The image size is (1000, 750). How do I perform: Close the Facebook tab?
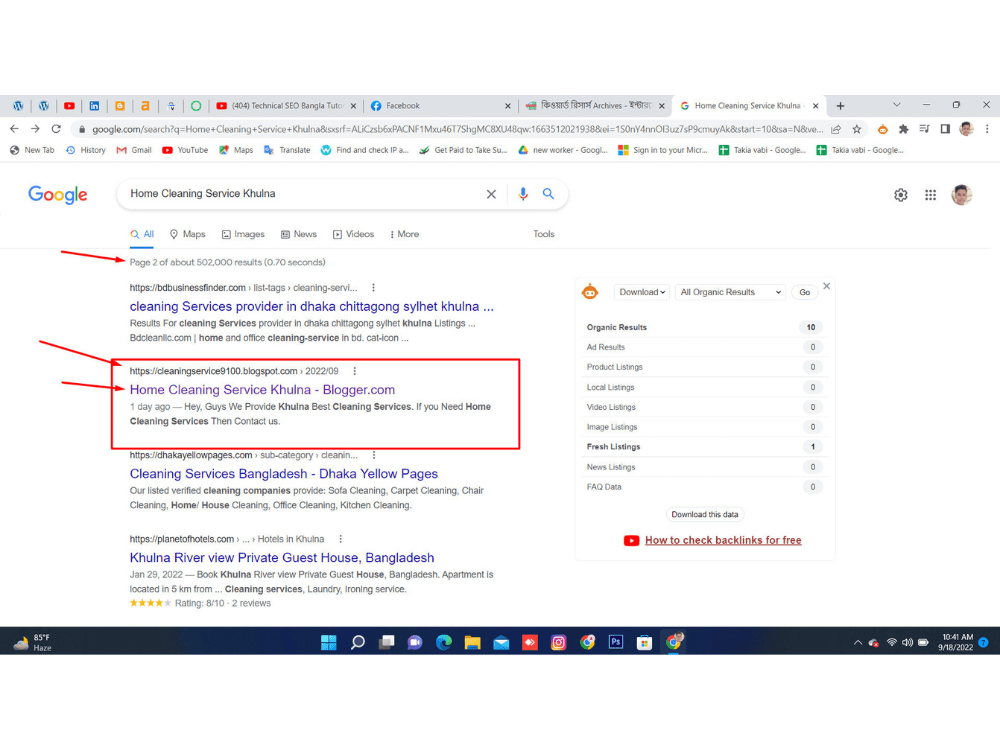(x=508, y=106)
